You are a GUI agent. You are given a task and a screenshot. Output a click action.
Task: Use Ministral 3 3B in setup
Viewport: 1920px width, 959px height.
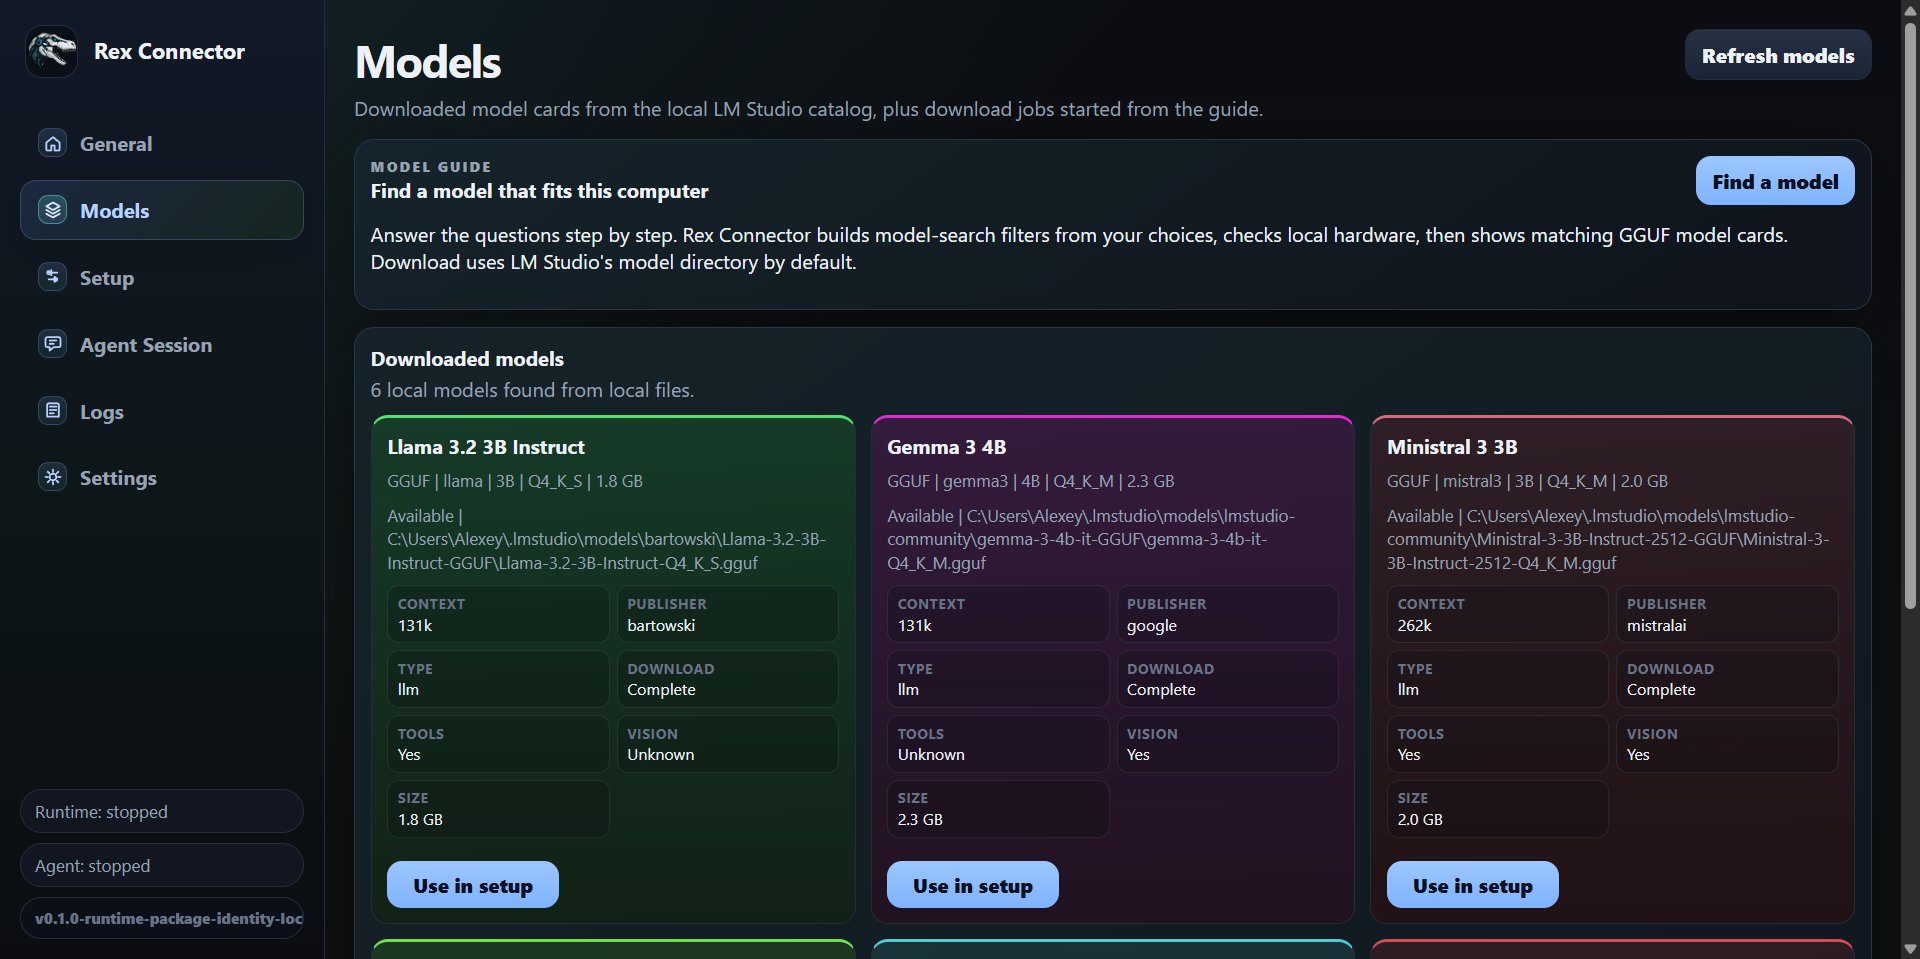click(1473, 885)
